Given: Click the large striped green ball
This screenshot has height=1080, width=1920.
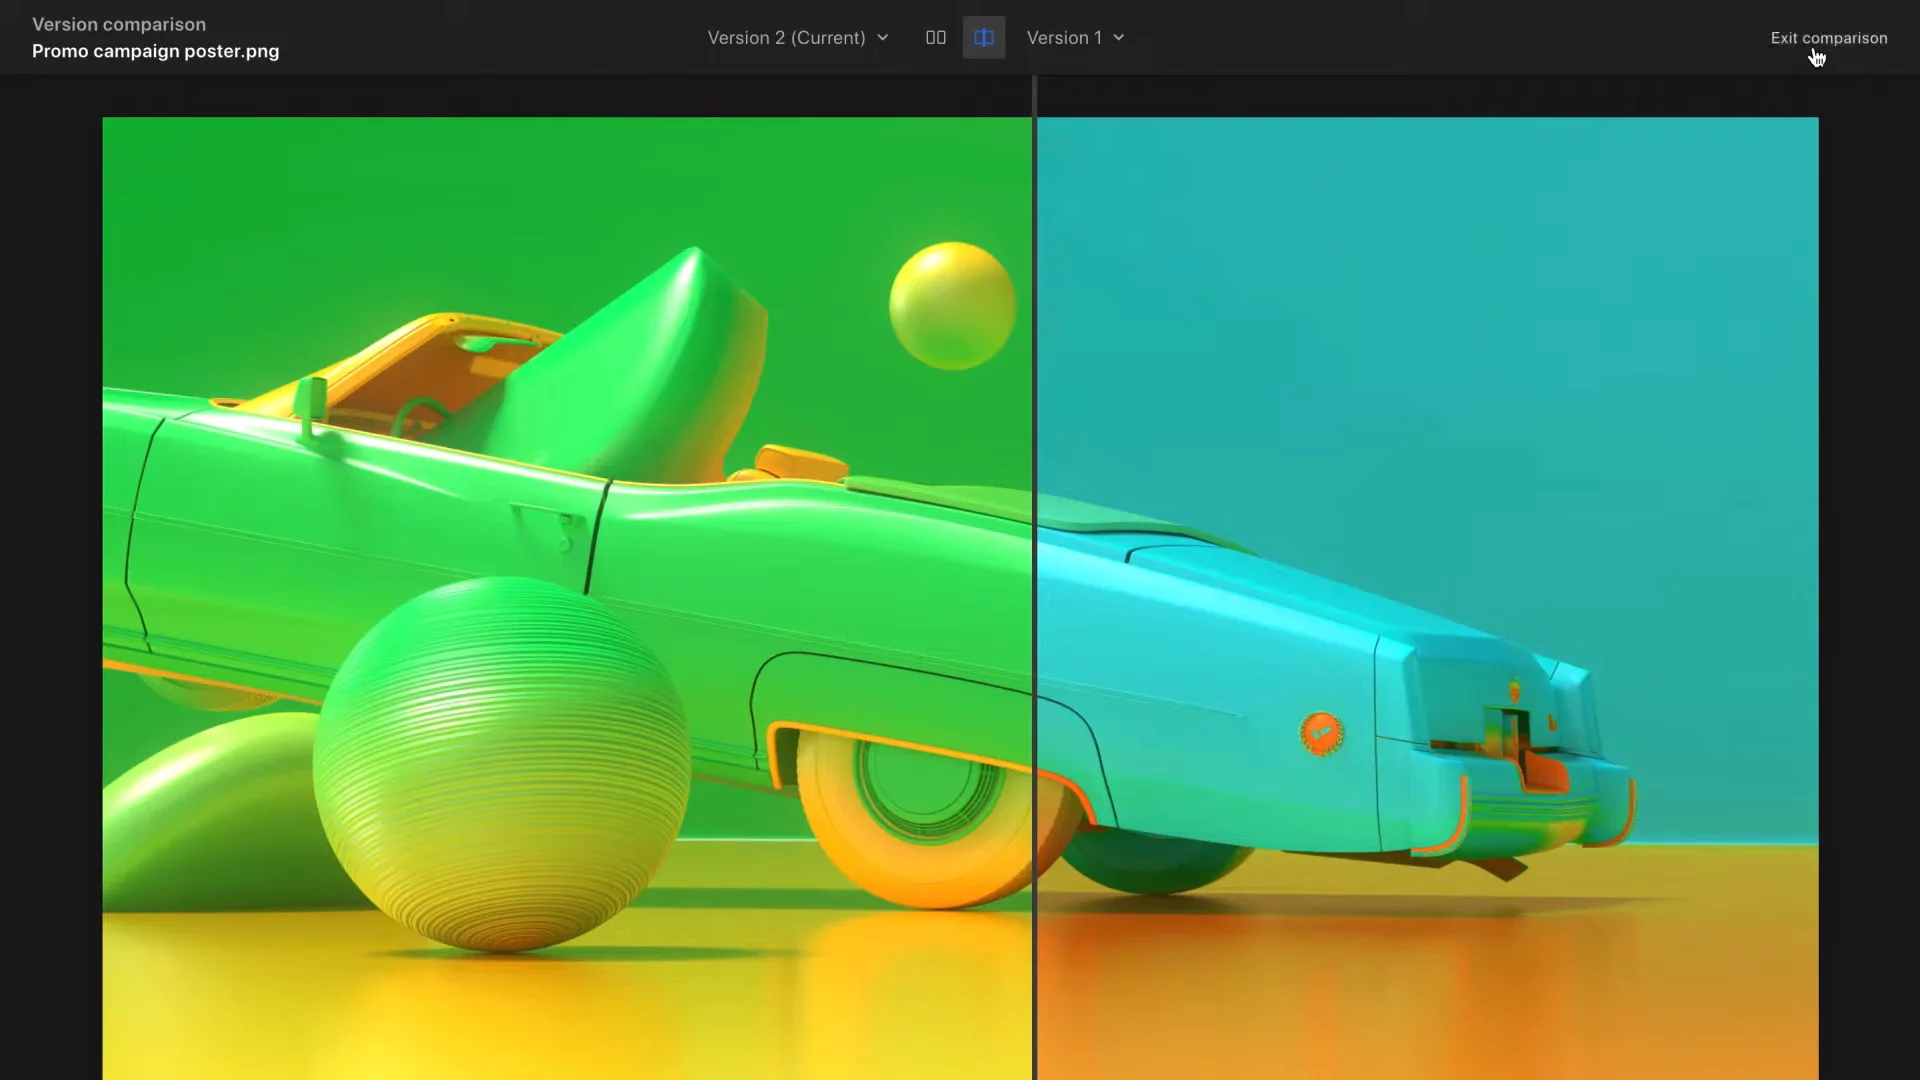Looking at the screenshot, I should [x=500, y=765].
